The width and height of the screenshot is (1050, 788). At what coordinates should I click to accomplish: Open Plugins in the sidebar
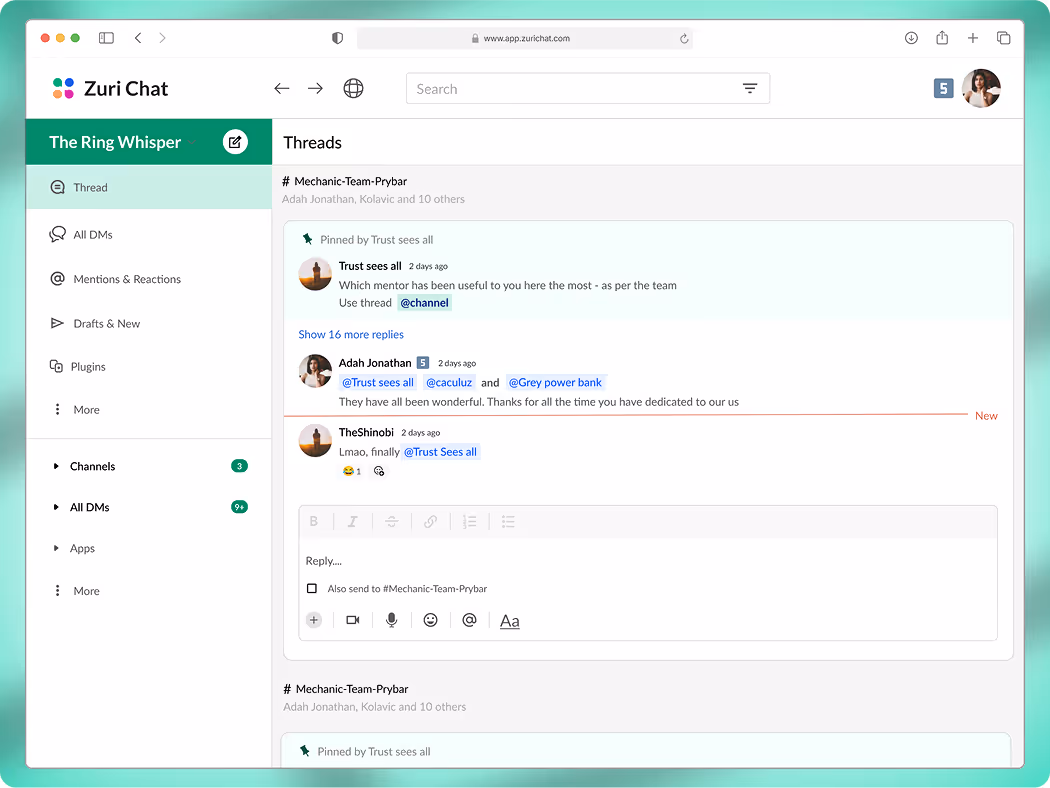pyautogui.click(x=78, y=367)
